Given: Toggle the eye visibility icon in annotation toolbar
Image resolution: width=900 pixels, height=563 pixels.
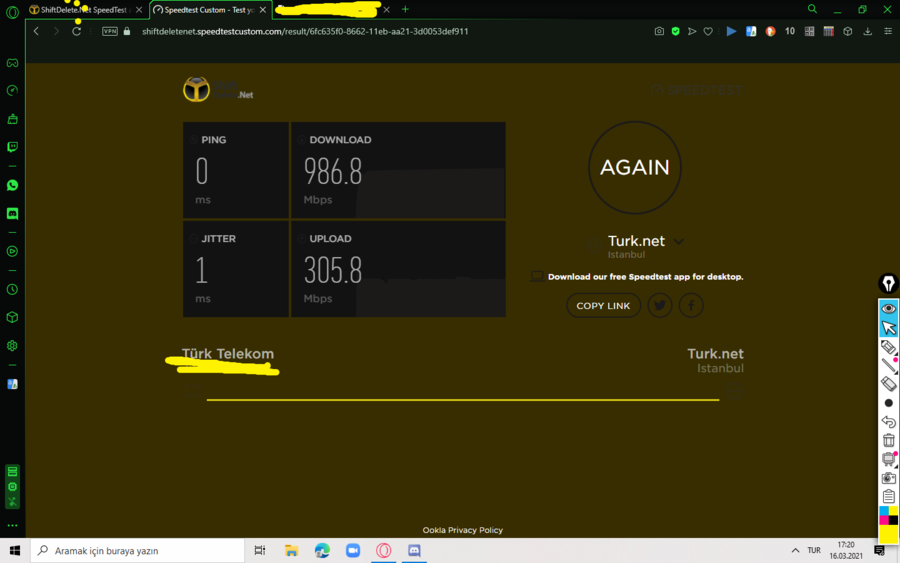Looking at the screenshot, I should pos(889,309).
